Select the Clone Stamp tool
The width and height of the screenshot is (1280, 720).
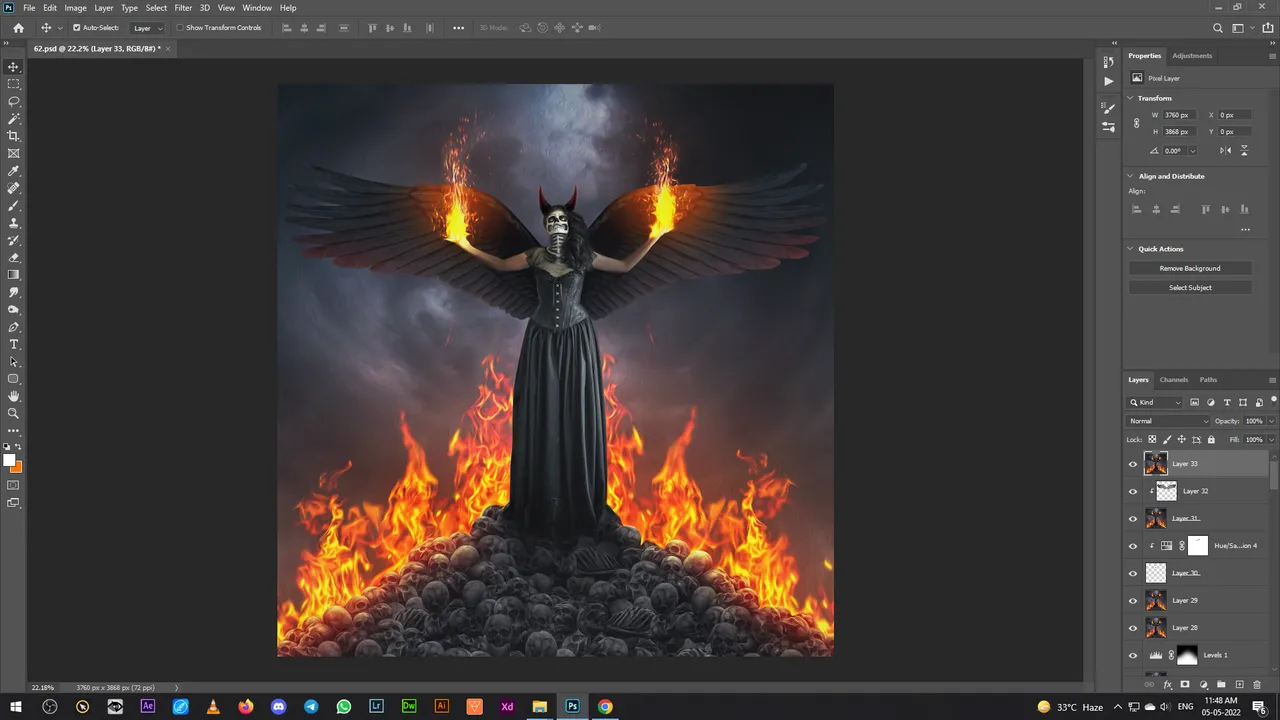pos(13,223)
